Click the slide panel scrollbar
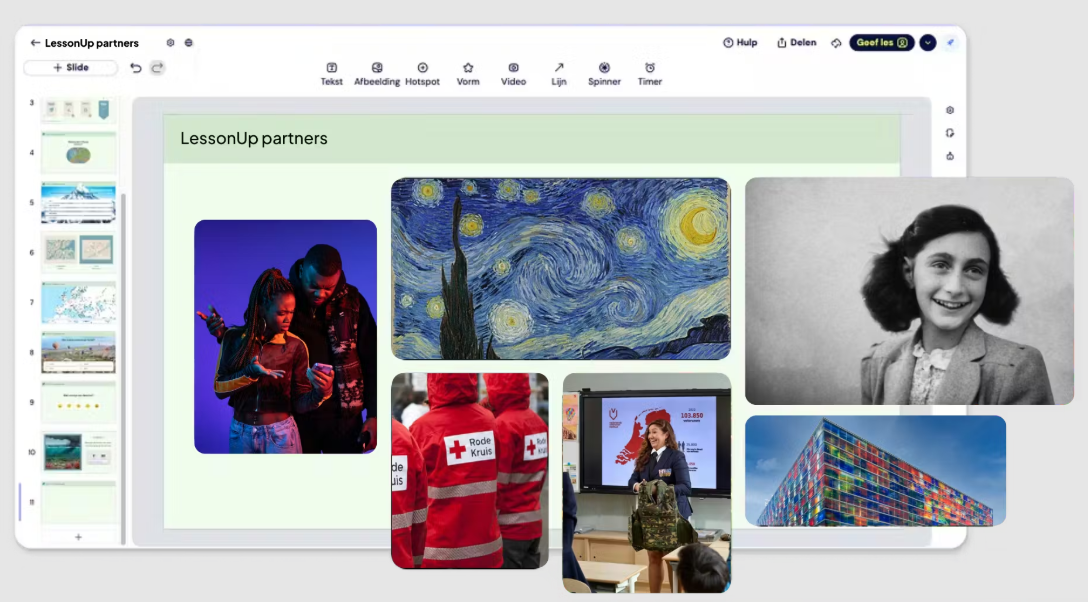Screen dimensions: 1088x602 point(124,368)
